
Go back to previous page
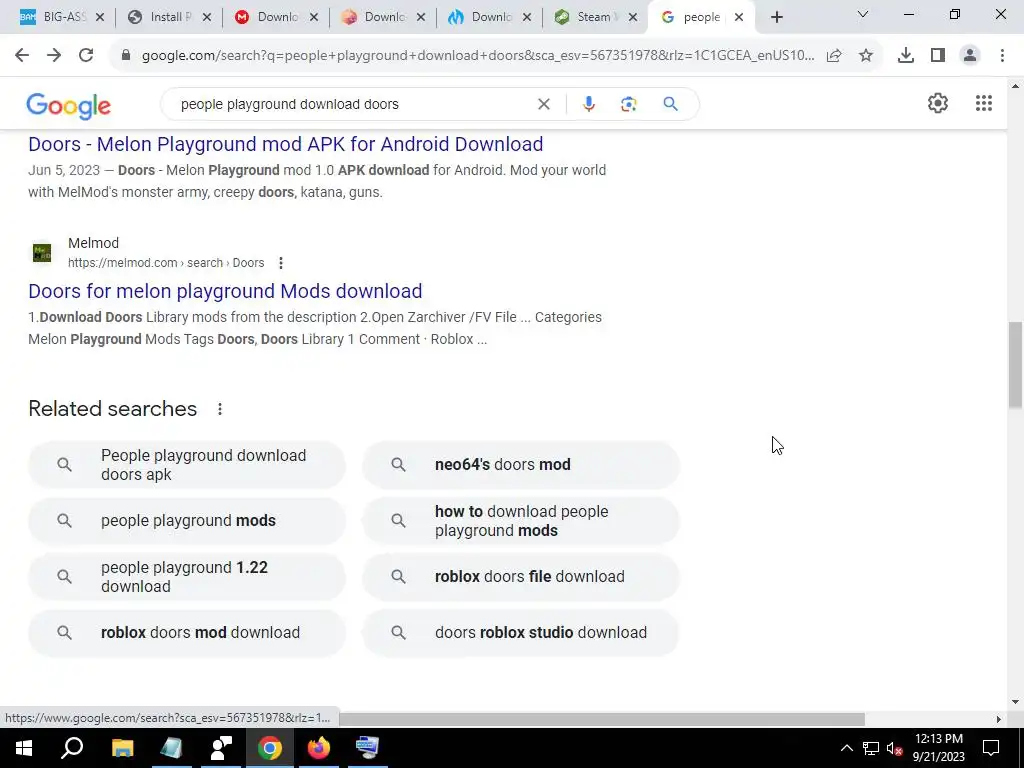pyautogui.click(x=22, y=56)
